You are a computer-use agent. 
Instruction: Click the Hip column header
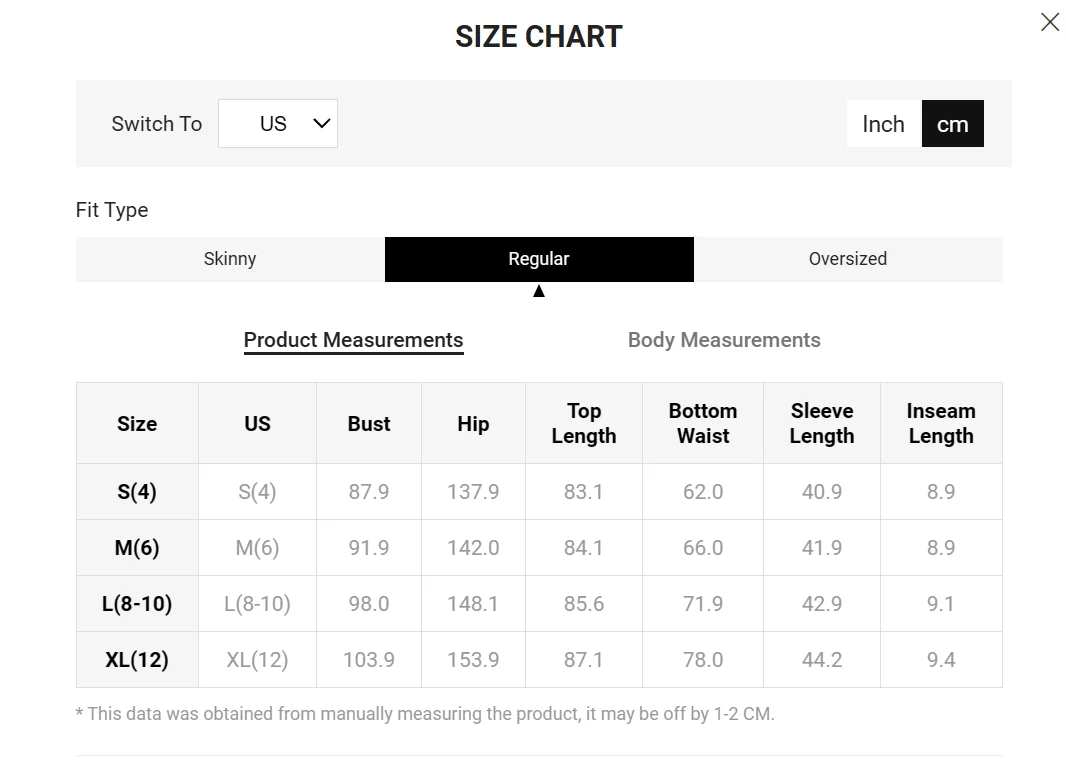click(473, 424)
